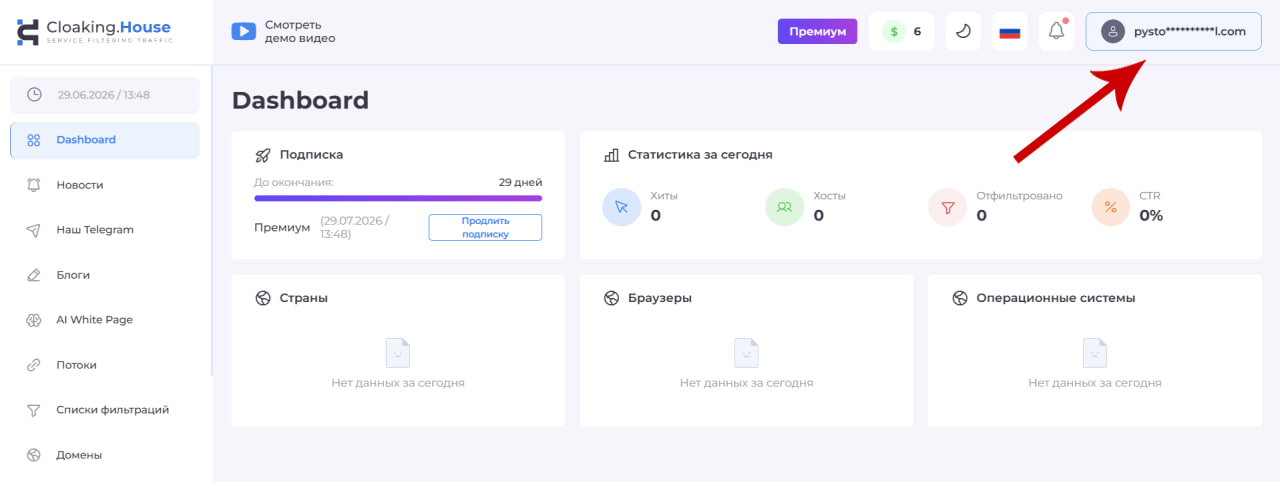Click the Премиум button in header

point(817,31)
